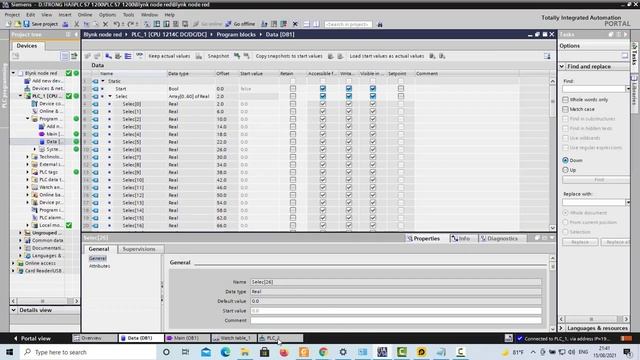Click Copy snapshots to start values
This screenshot has height=360, width=640.
(x=289, y=56)
